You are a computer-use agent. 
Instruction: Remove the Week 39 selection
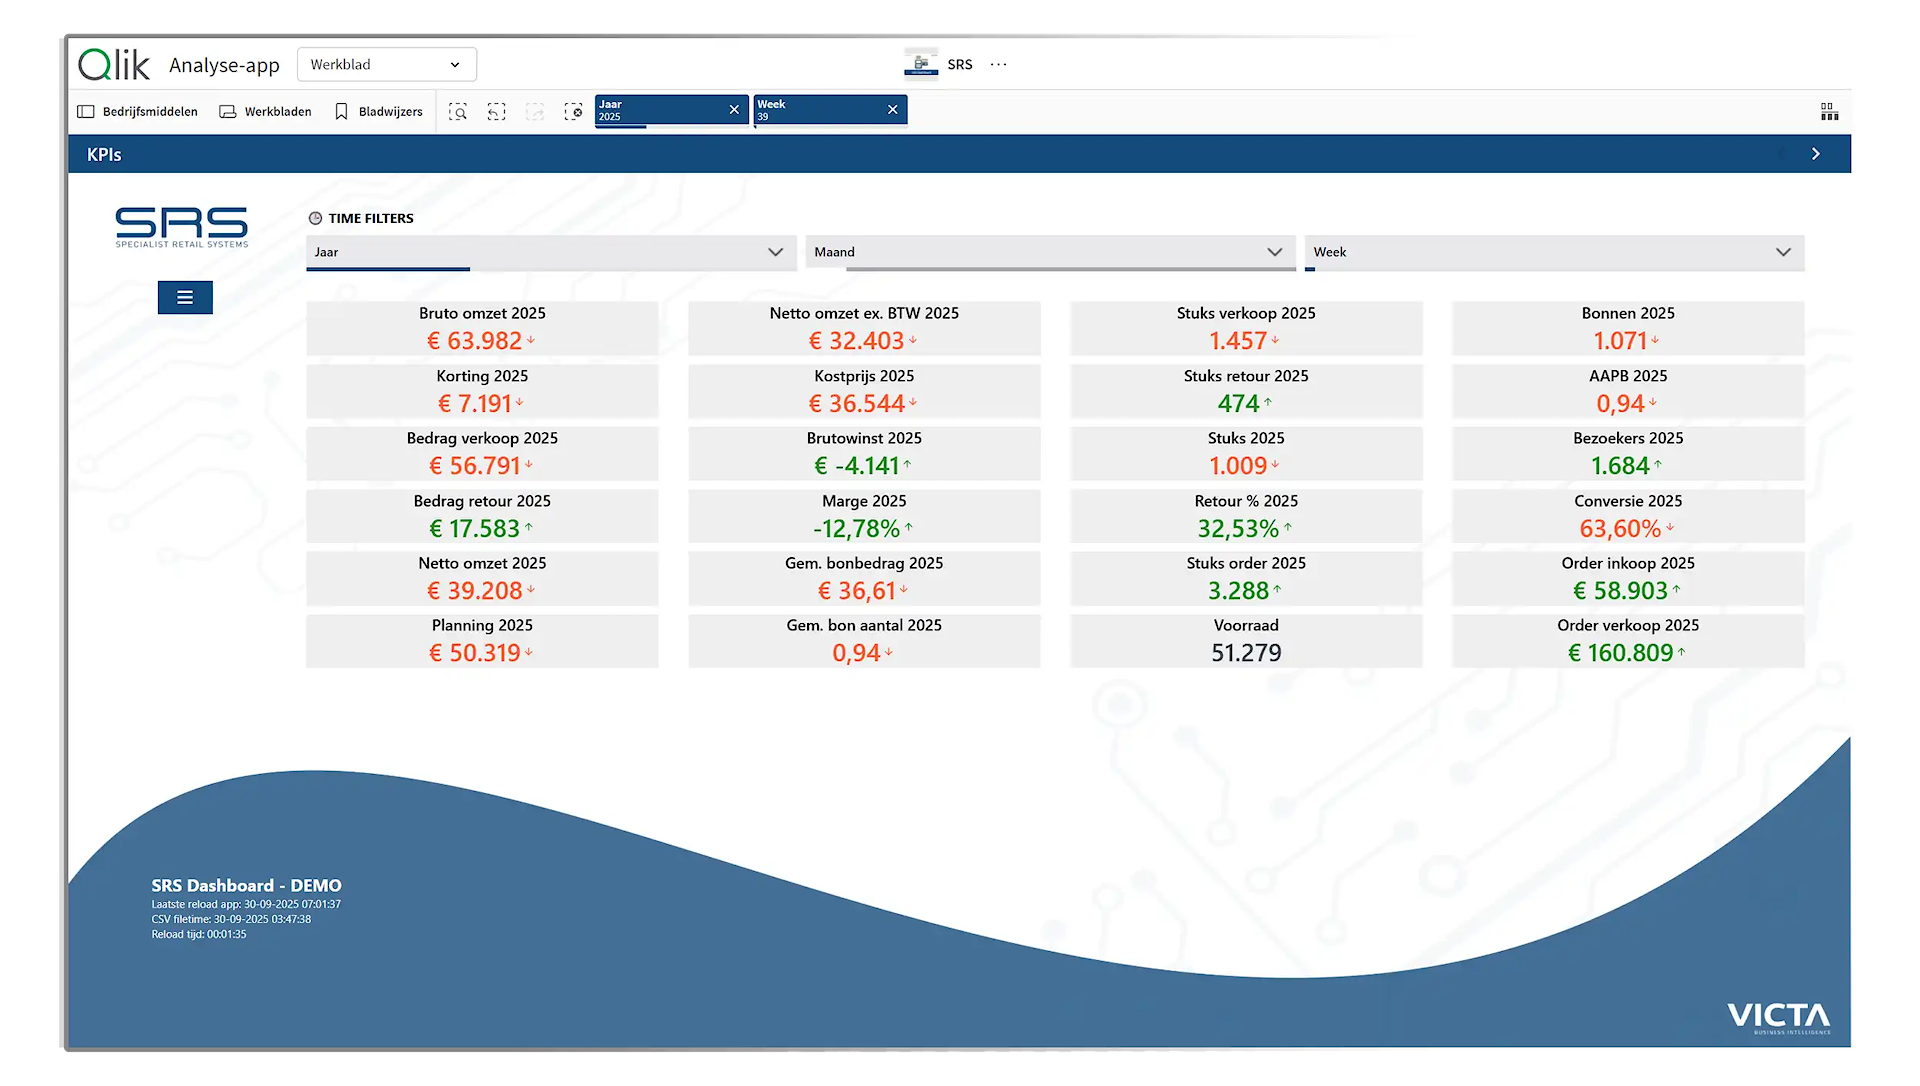[893, 110]
